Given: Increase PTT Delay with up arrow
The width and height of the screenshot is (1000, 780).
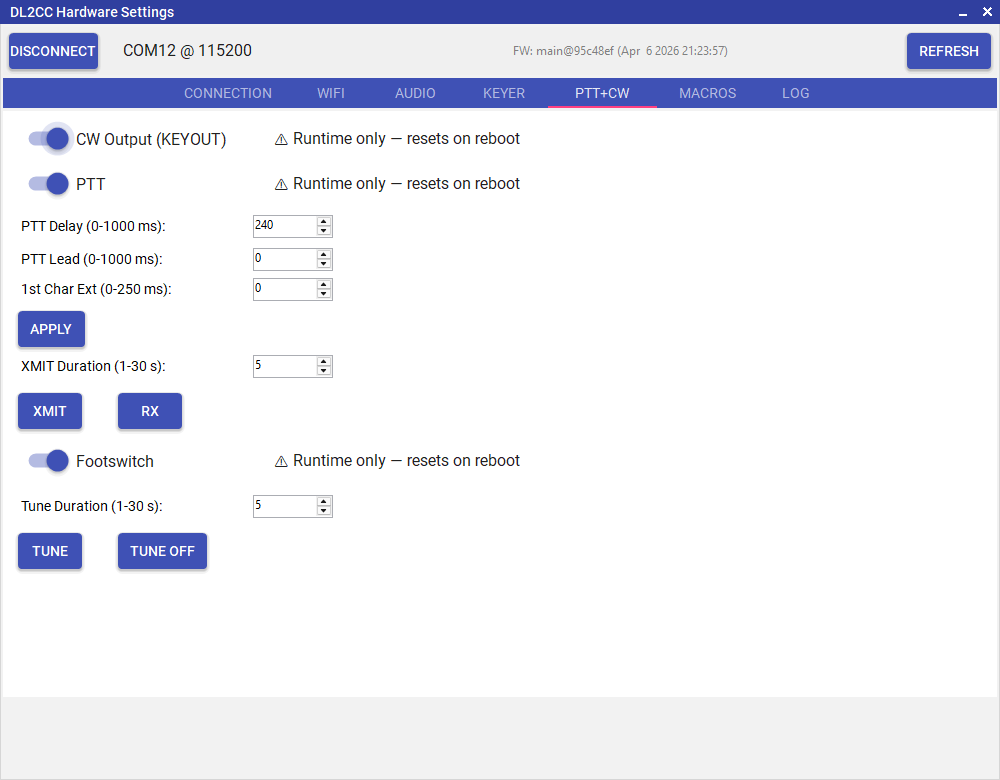Looking at the screenshot, I should (324, 221).
